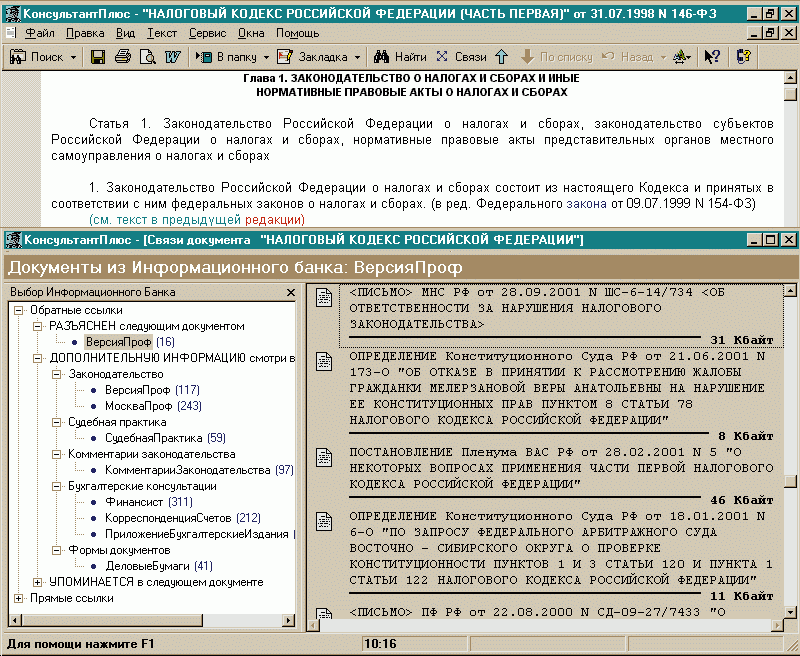The width and height of the screenshot is (800, 656).
Task: Collapse the Обратные ссылки tree node
Action: coord(18,310)
